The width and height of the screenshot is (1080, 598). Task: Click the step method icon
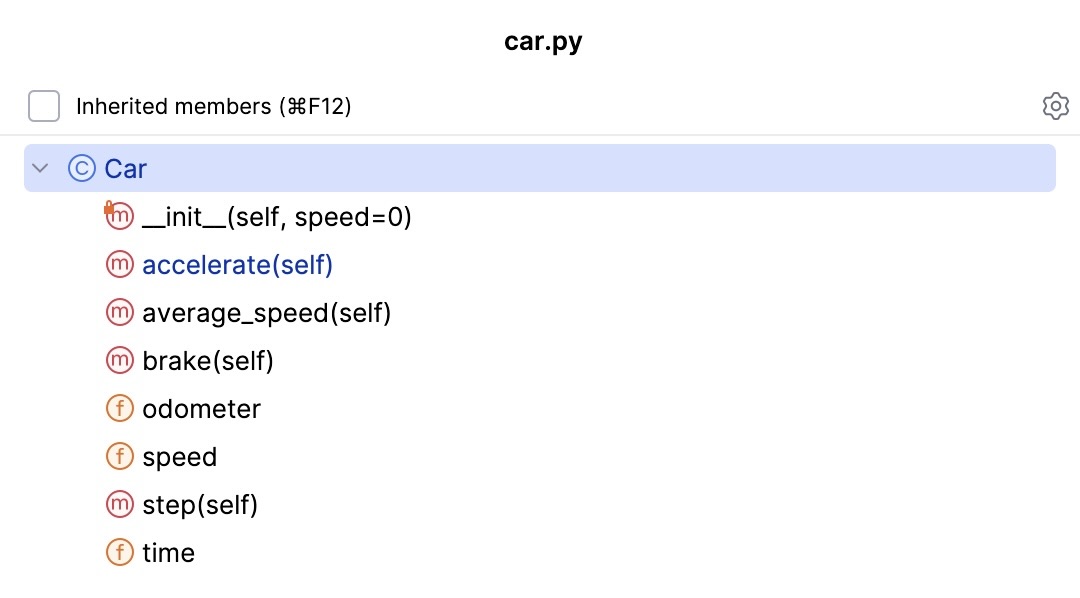point(119,504)
